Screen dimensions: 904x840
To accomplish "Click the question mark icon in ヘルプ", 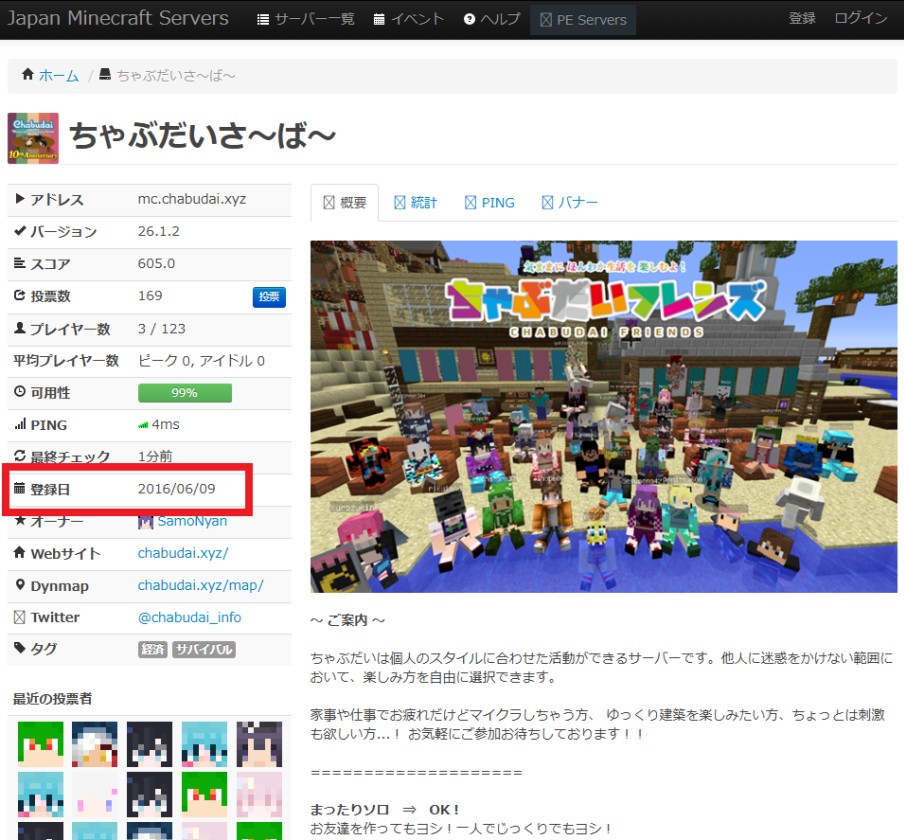I will click(x=469, y=19).
